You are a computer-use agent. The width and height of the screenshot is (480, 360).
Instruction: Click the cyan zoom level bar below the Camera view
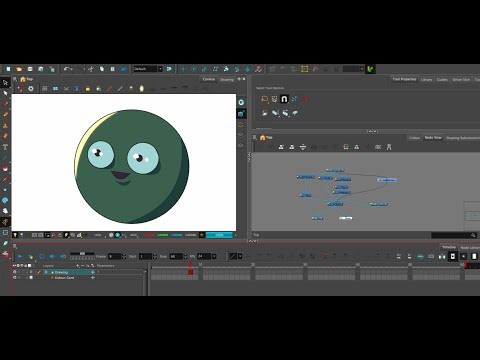coord(219,235)
